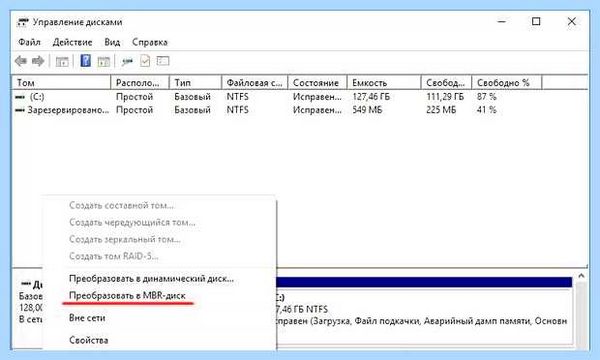Click the drive icon beside (C:) row

click(20, 97)
